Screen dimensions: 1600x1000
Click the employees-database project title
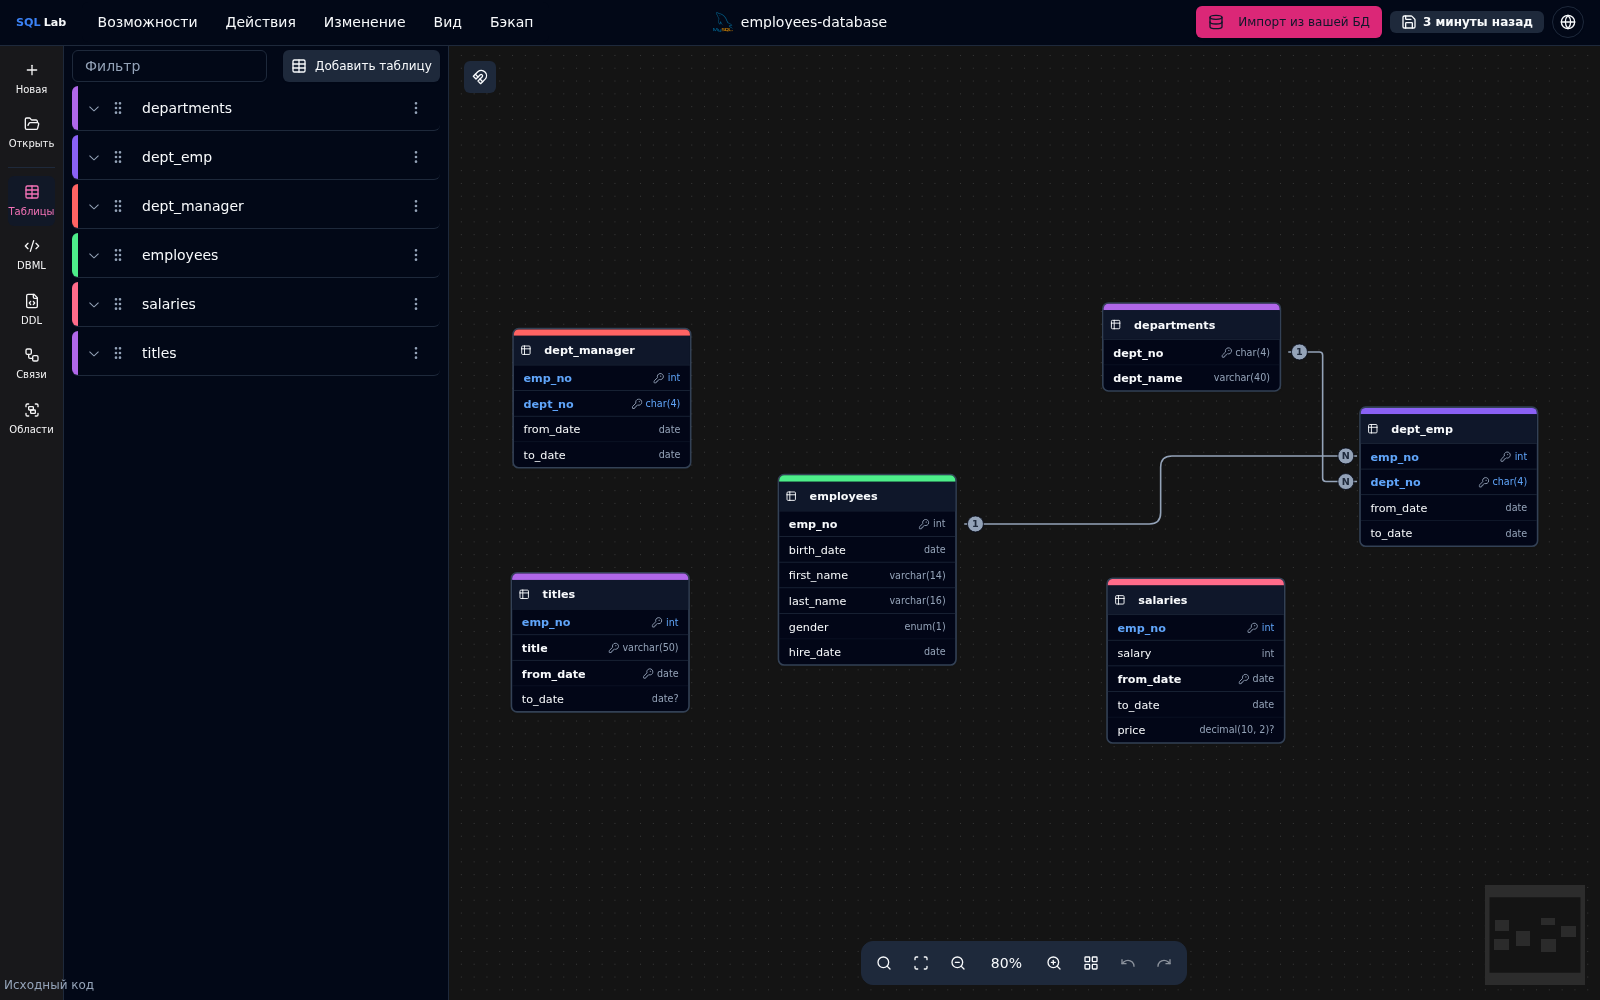(813, 22)
